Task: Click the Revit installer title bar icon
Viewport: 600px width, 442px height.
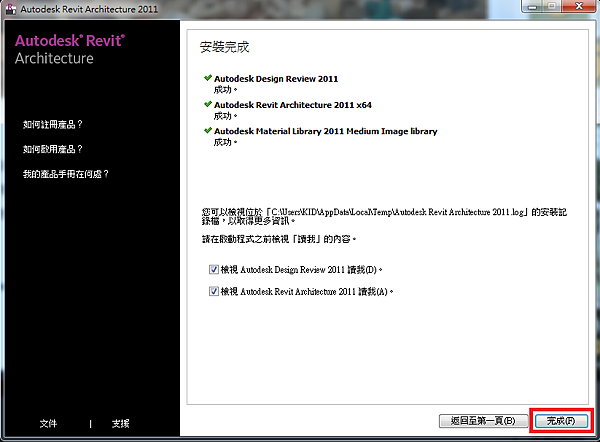Action: [10, 9]
